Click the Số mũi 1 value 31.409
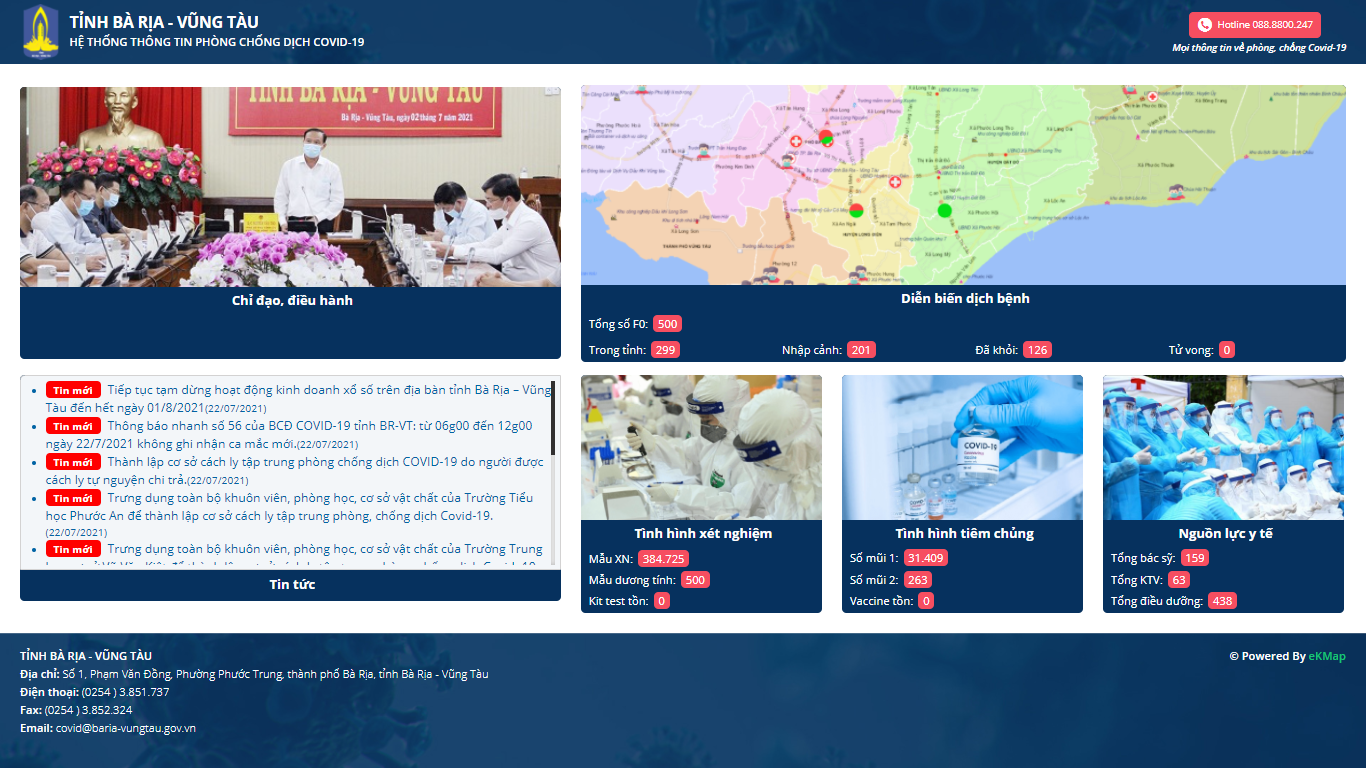The width and height of the screenshot is (1366, 768). (x=925, y=558)
